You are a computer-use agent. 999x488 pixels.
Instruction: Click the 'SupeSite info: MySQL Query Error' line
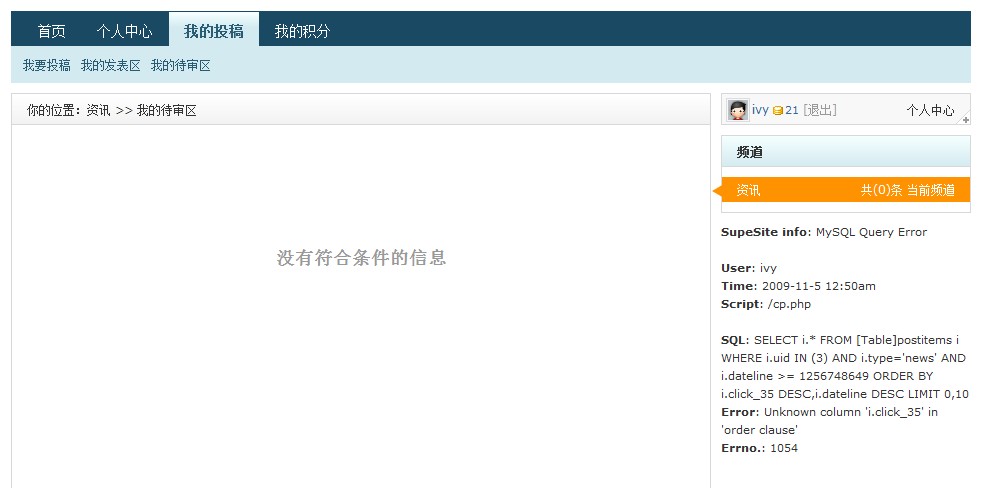click(x=824, y=232)
